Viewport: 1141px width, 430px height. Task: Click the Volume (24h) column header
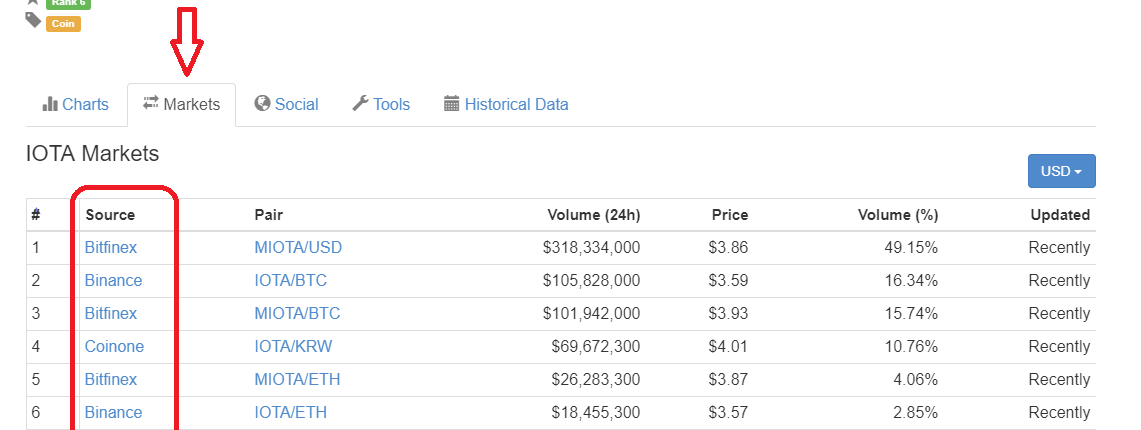(593, 214)
